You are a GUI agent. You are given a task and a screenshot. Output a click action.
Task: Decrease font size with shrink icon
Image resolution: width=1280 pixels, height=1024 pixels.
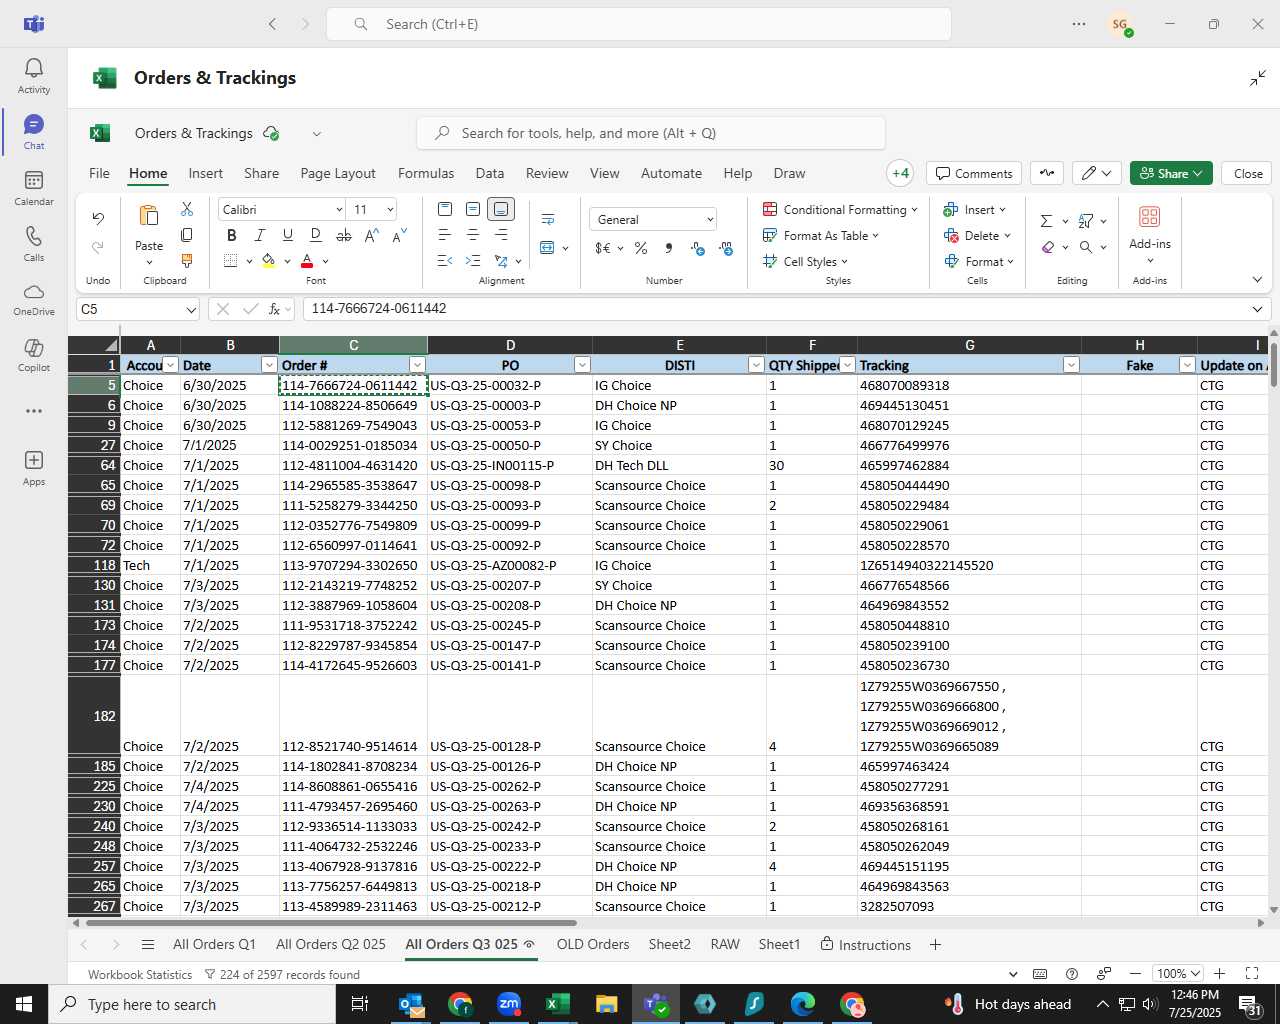coord(399,235)
